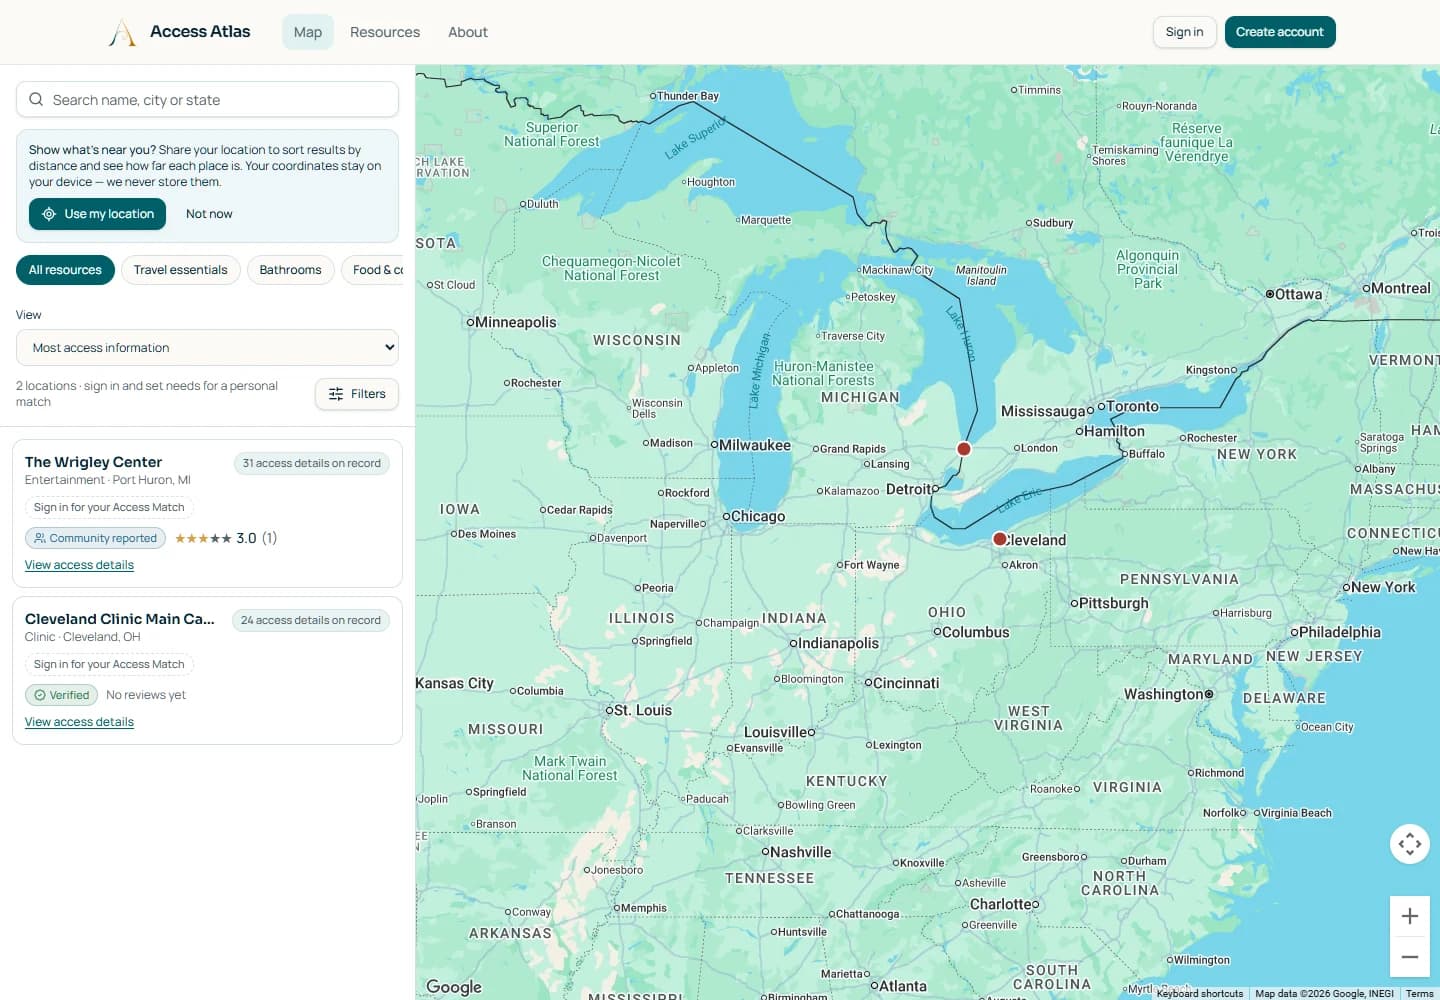Click the Map data ©2026 attribution text

1325,993
